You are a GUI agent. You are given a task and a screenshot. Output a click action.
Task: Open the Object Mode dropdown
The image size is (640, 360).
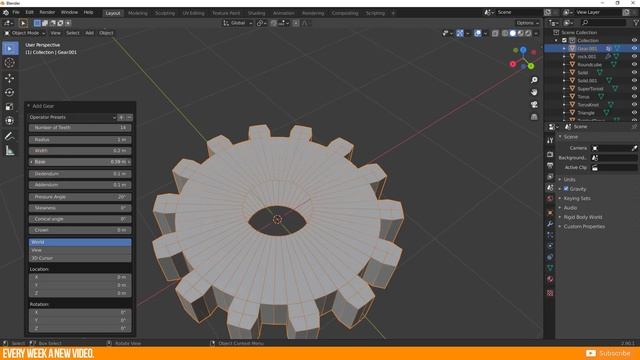point(25,33)
